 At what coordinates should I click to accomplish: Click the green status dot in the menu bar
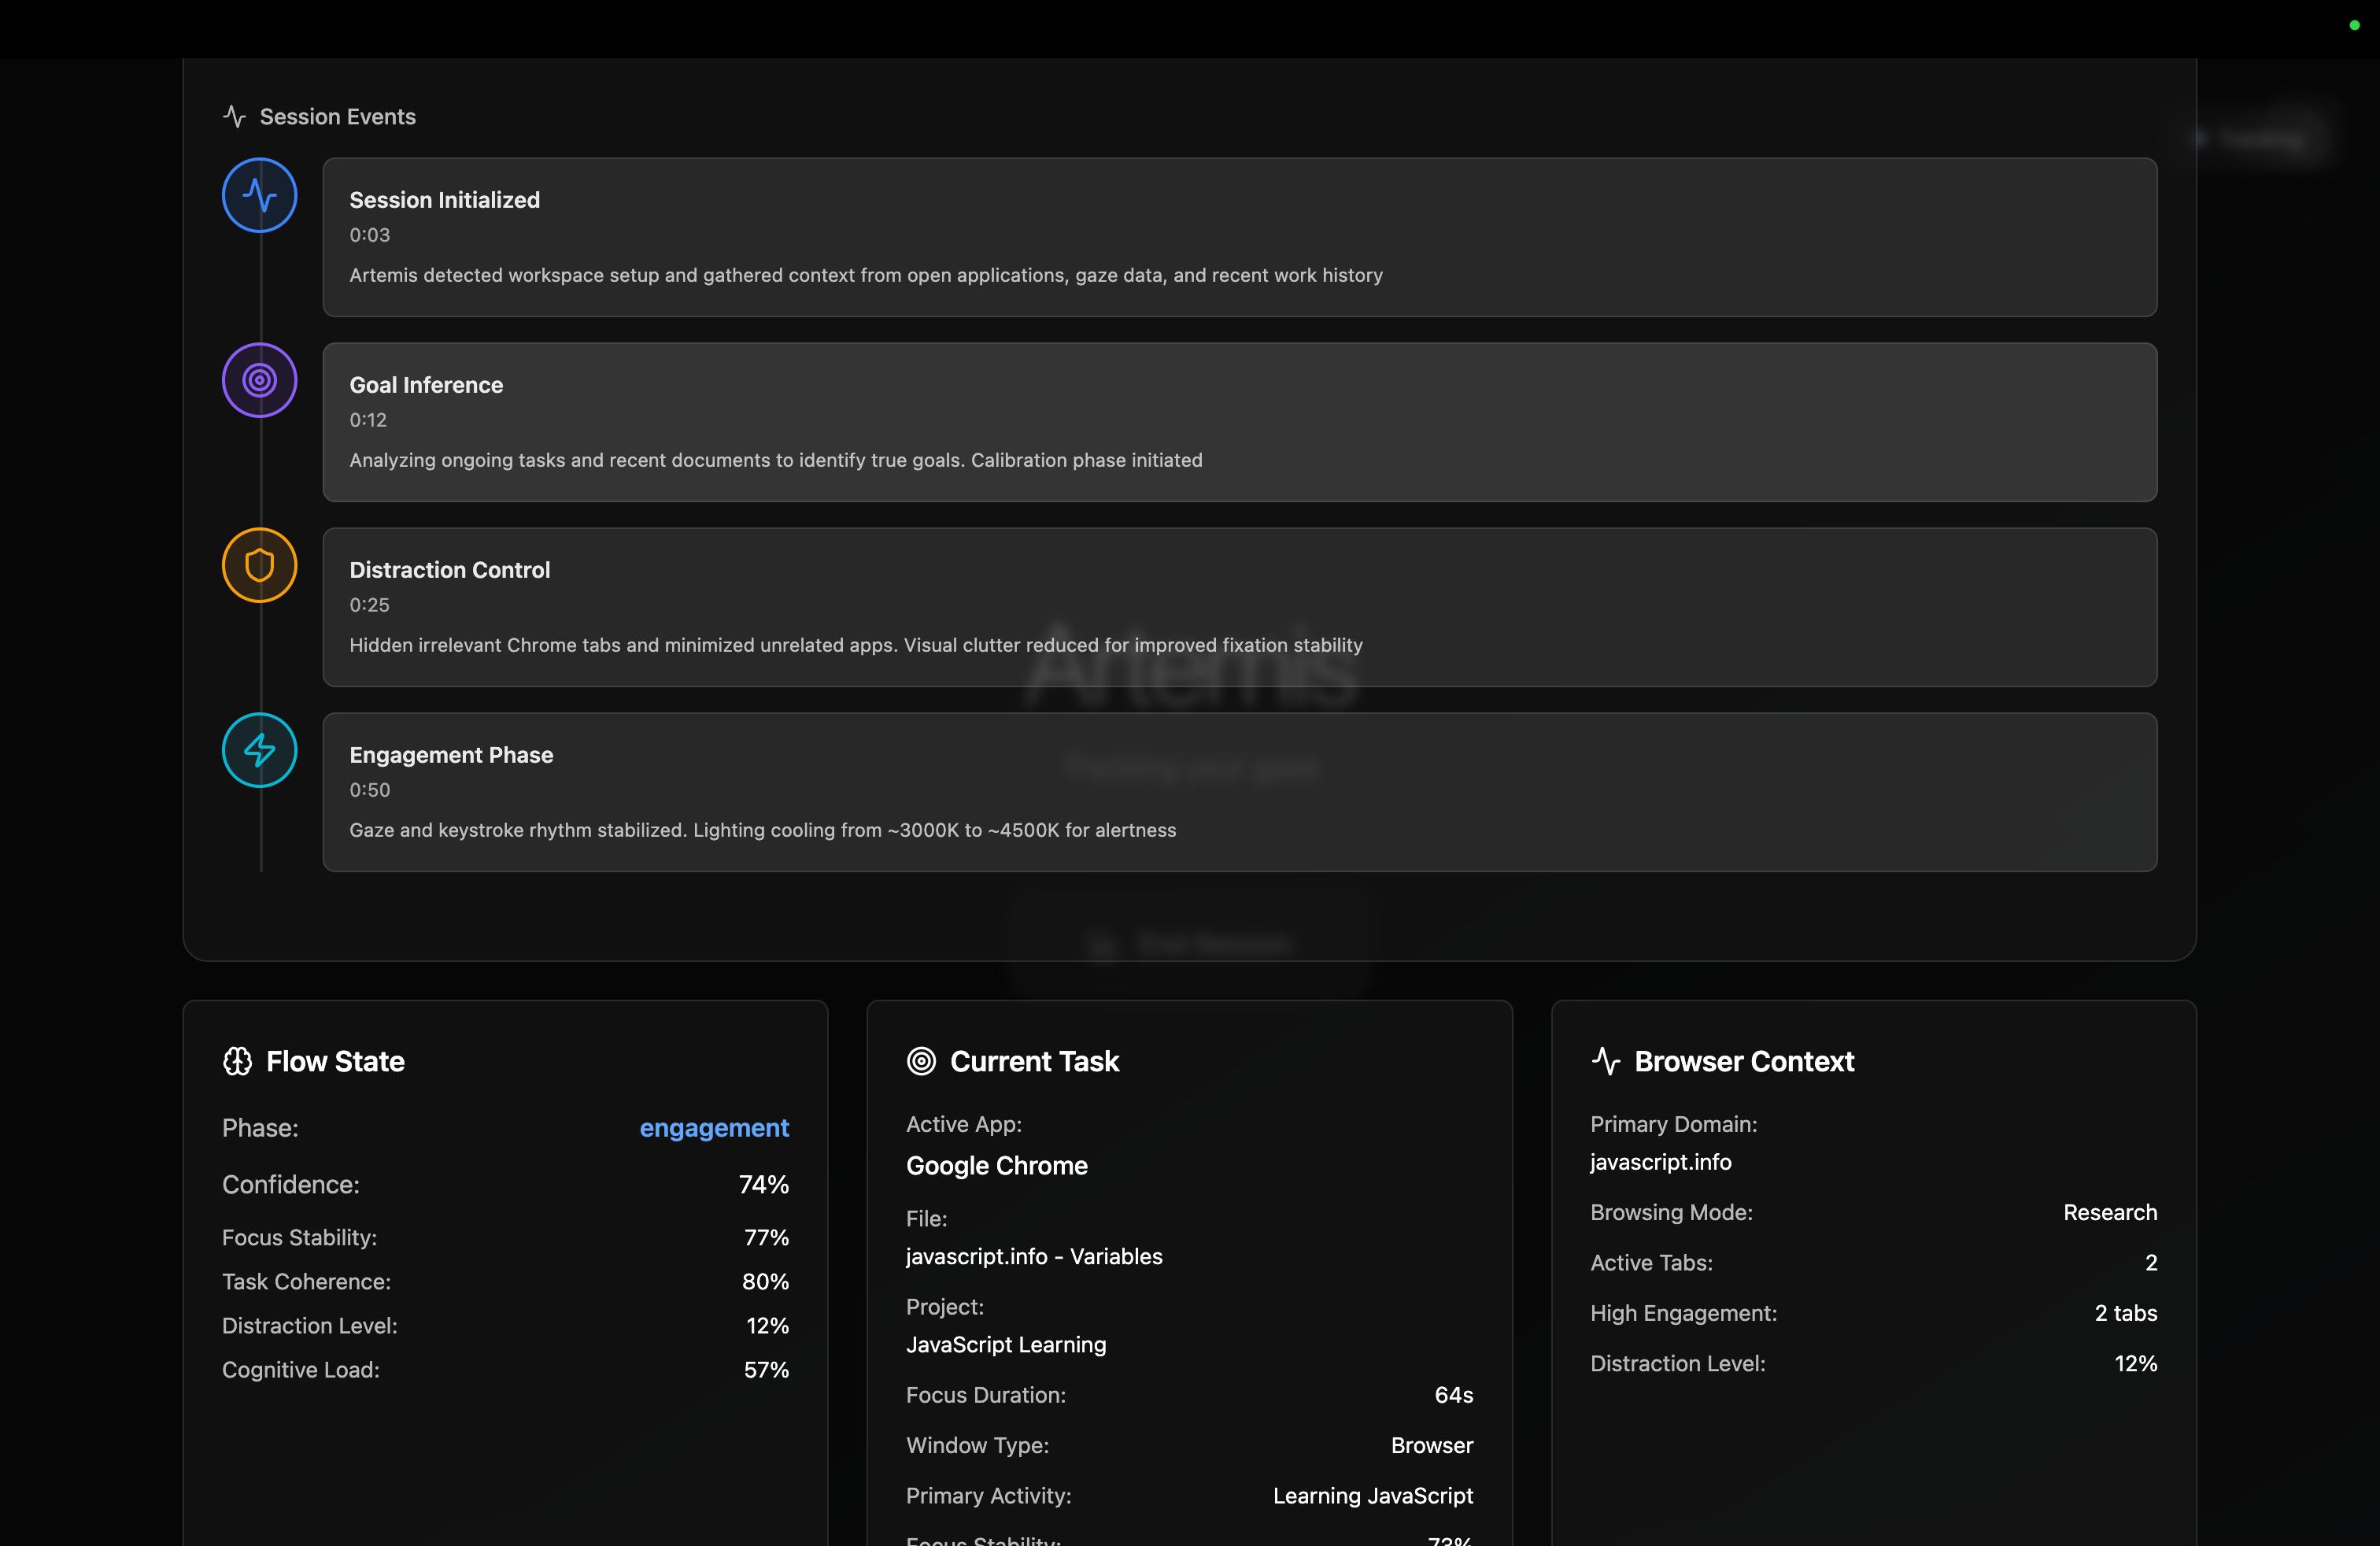(x=2355, y=26)
